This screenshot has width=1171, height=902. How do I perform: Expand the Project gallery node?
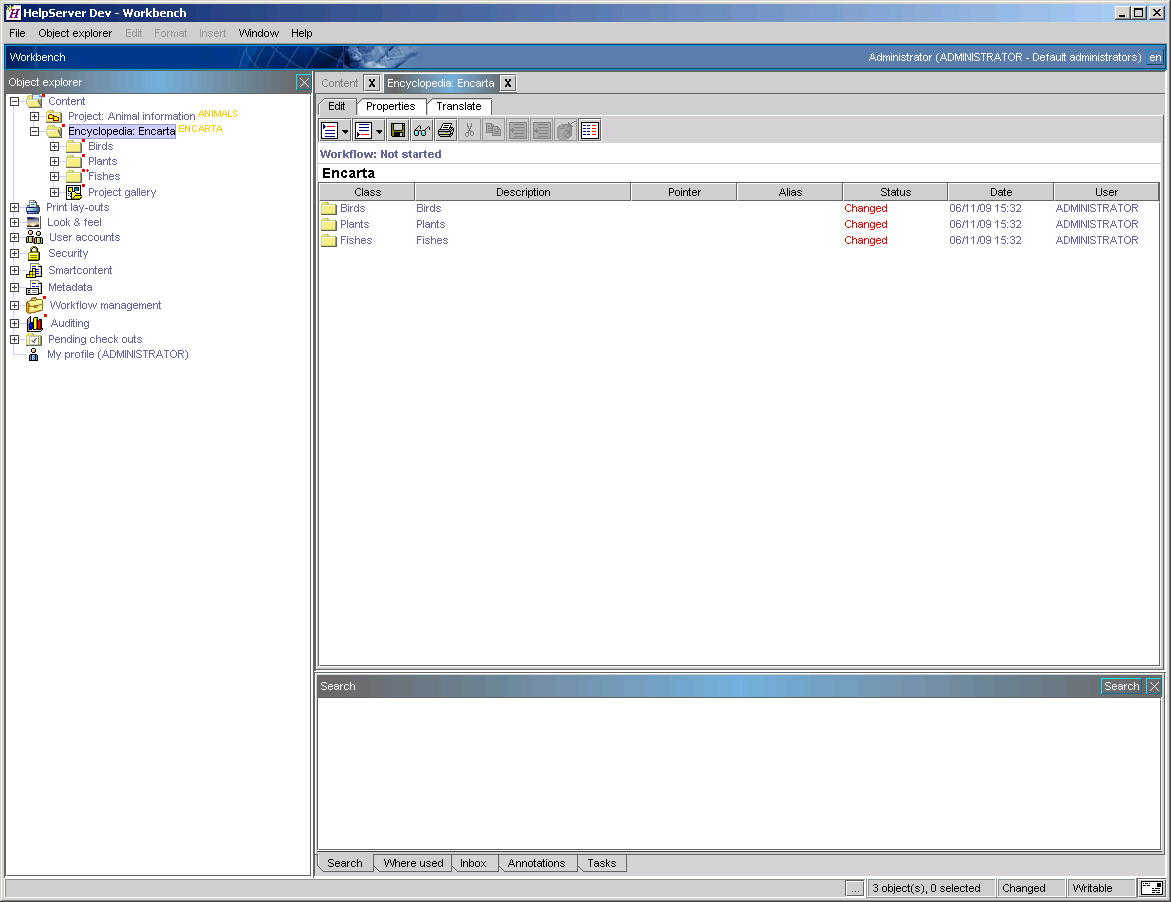tap(55, 192)
